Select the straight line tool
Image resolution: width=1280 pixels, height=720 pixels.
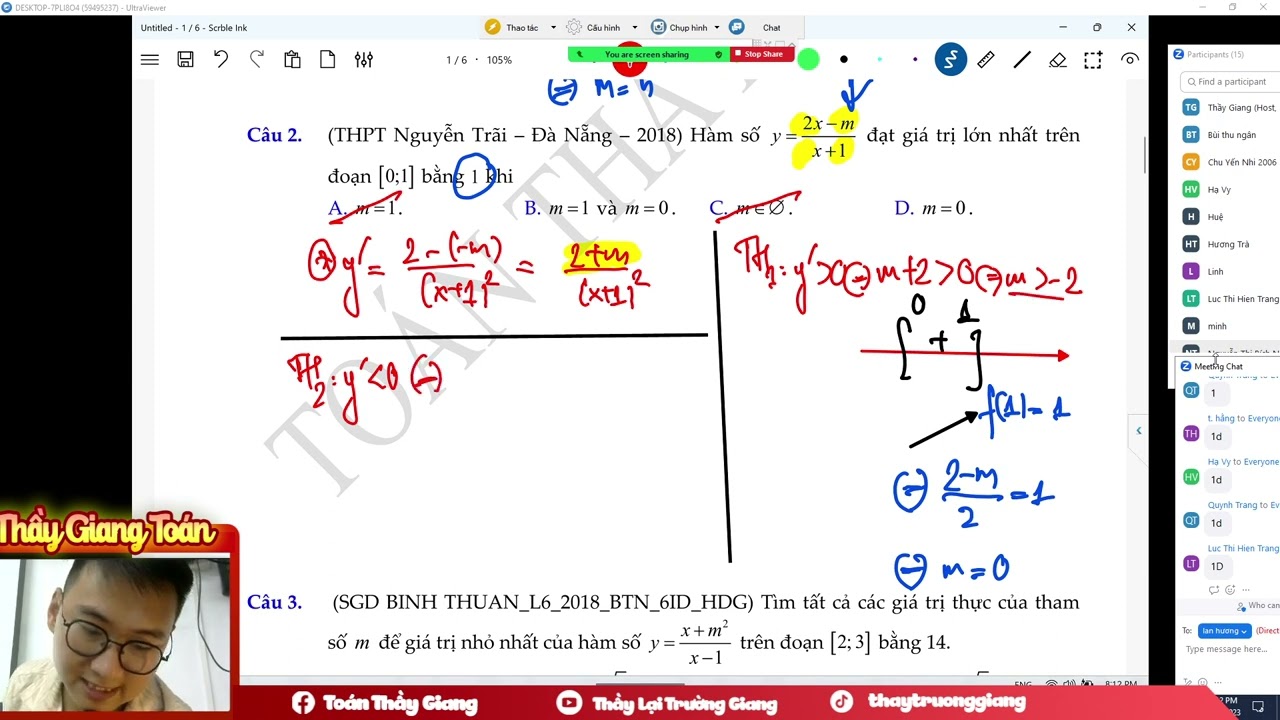(x=1022, y=60)
